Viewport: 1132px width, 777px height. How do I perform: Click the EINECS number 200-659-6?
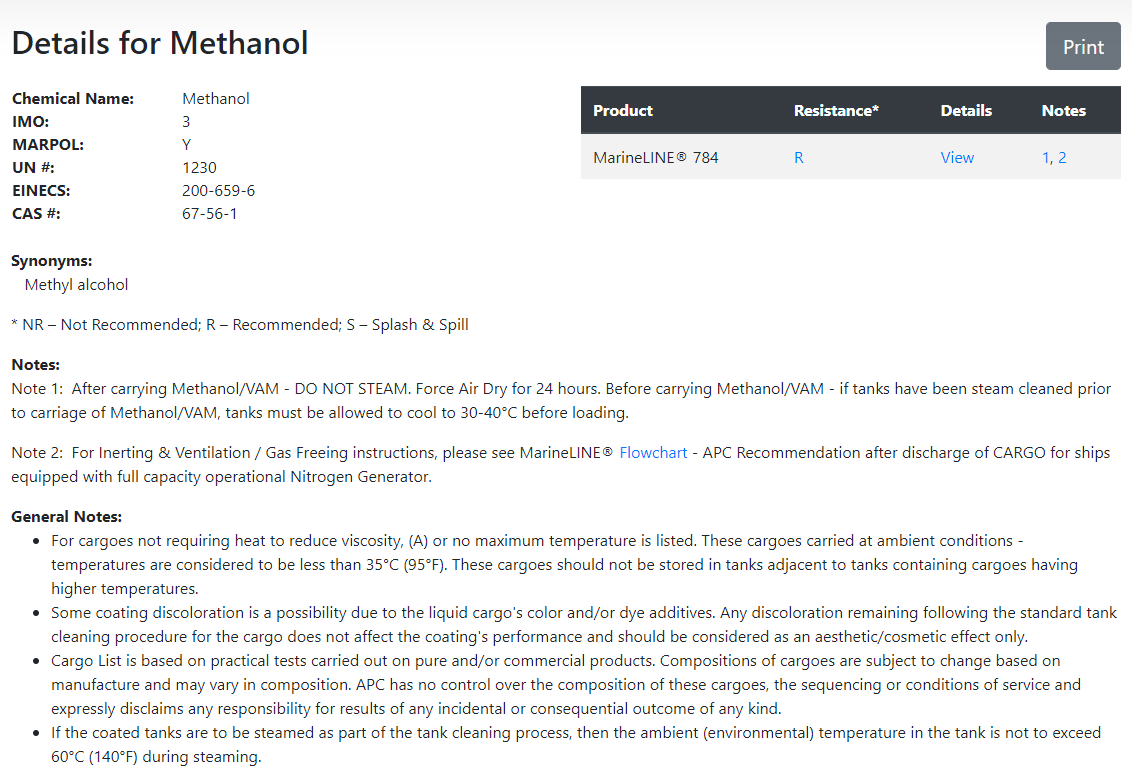pyautogui.click(x=218, y=190)
